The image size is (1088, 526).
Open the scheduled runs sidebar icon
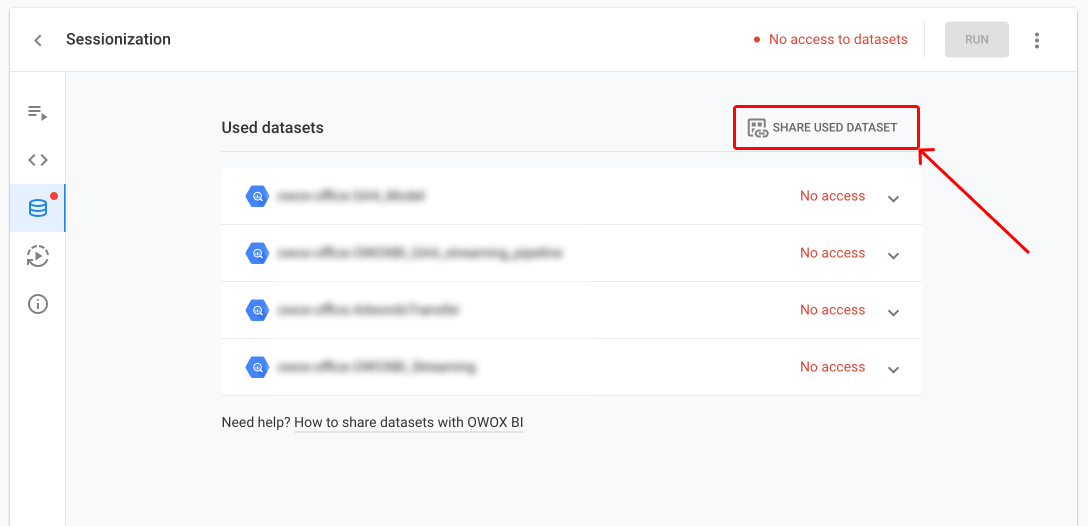tap(37, 256)
